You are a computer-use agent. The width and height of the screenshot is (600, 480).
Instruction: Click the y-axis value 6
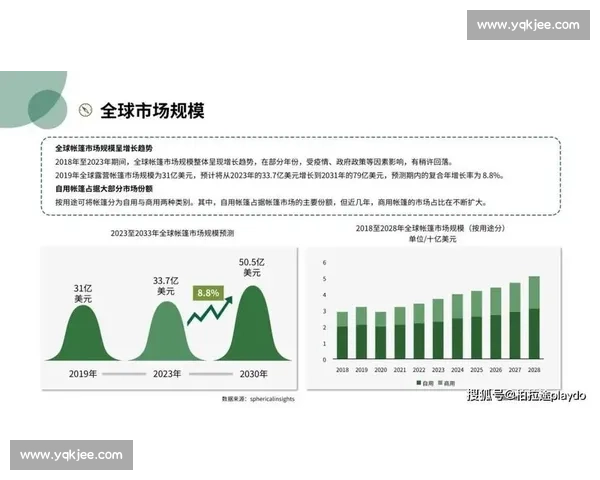coord(324,263)
